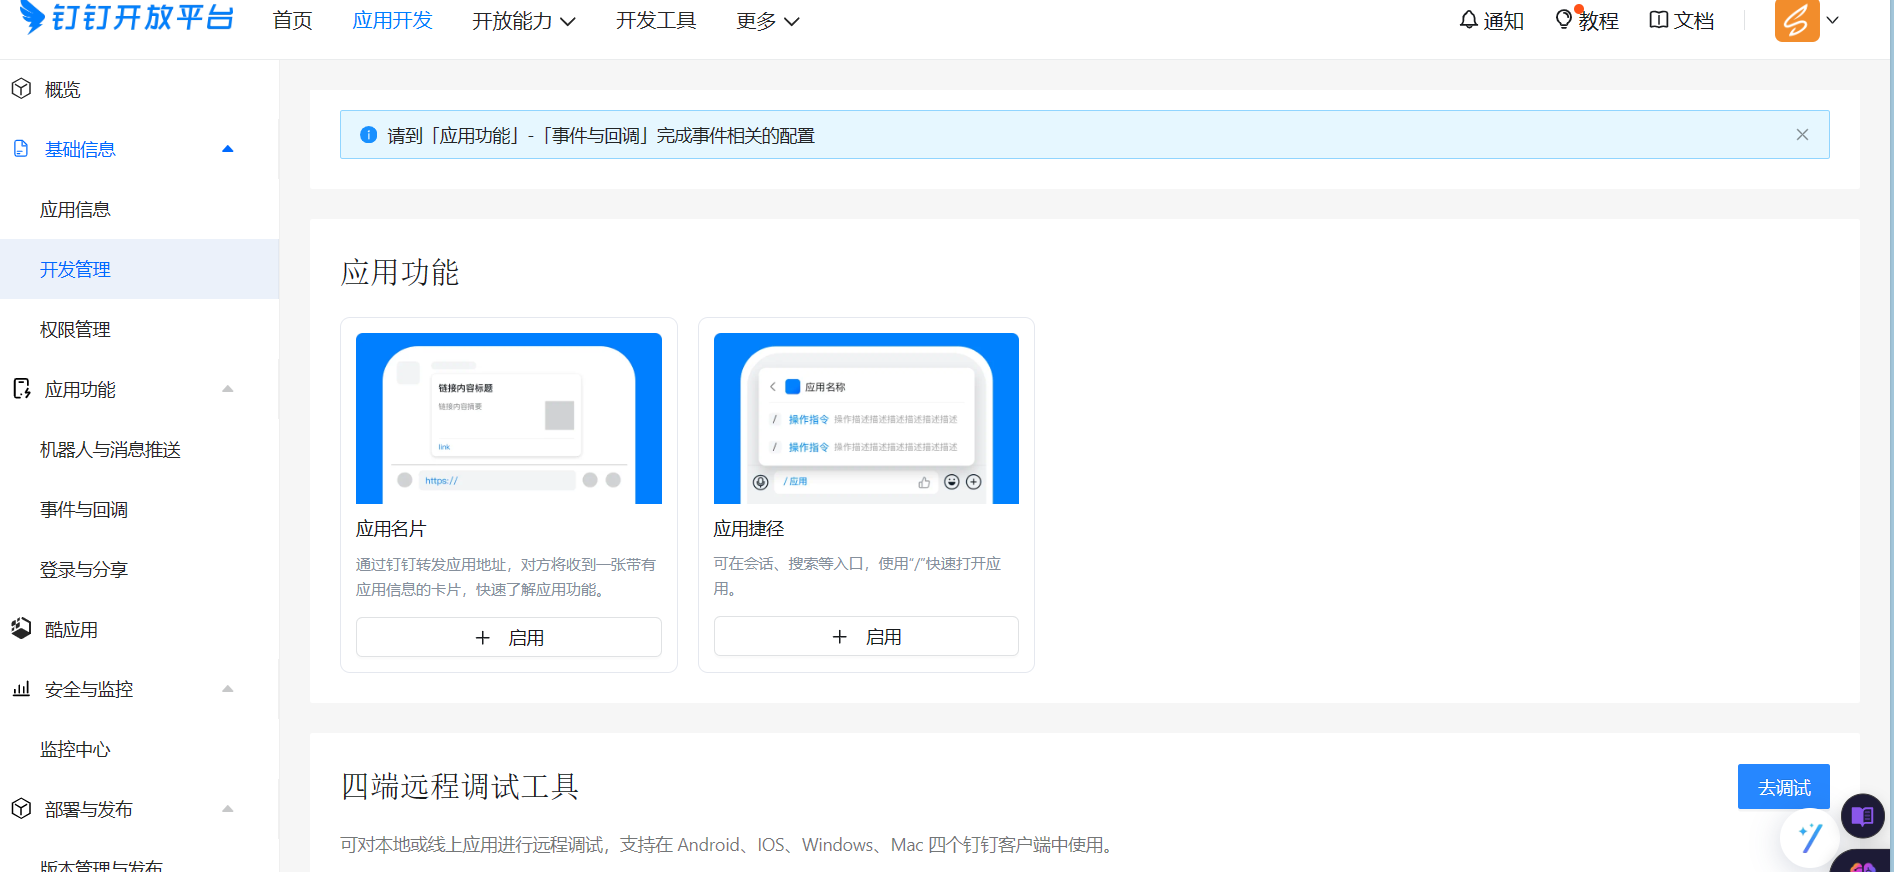Click the plus icon in 应用捷径 enable button

click(x=840, y=637)
